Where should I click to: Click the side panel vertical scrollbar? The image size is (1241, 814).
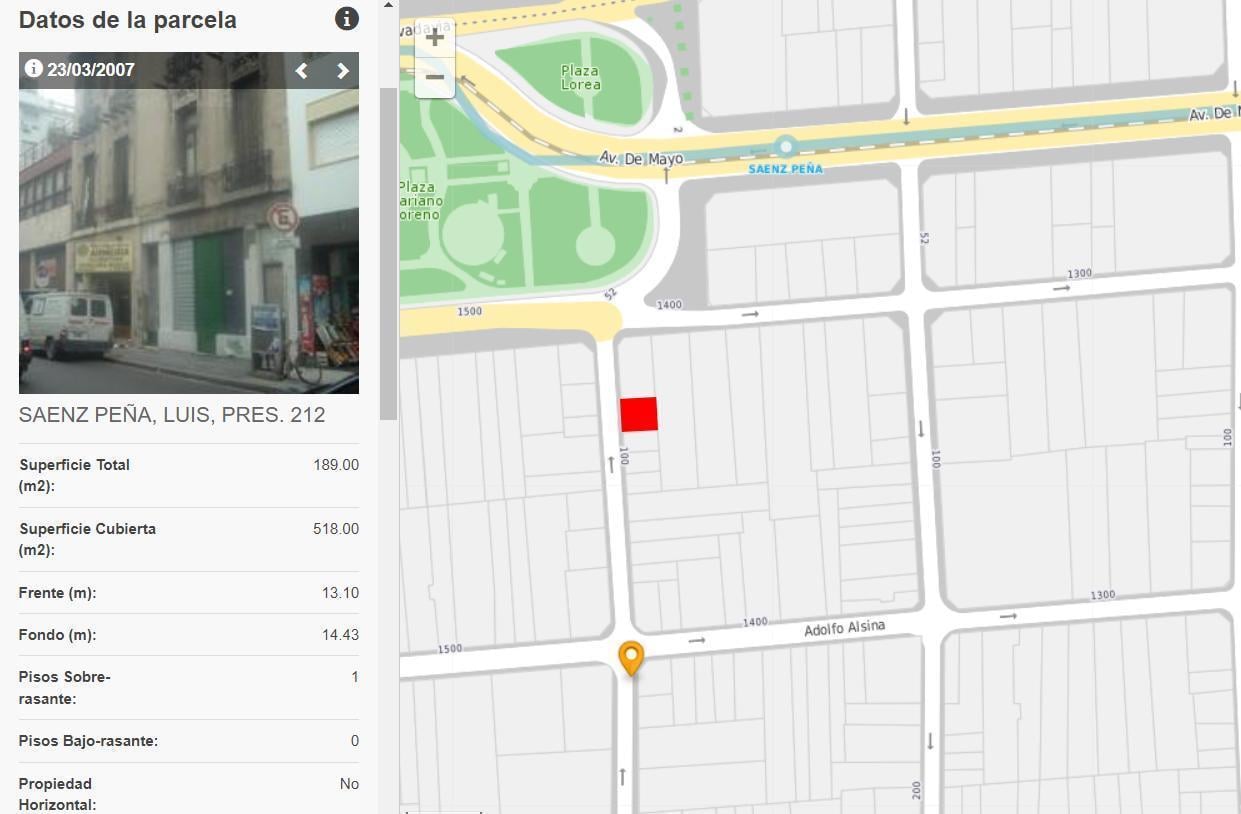coord(388,254)
